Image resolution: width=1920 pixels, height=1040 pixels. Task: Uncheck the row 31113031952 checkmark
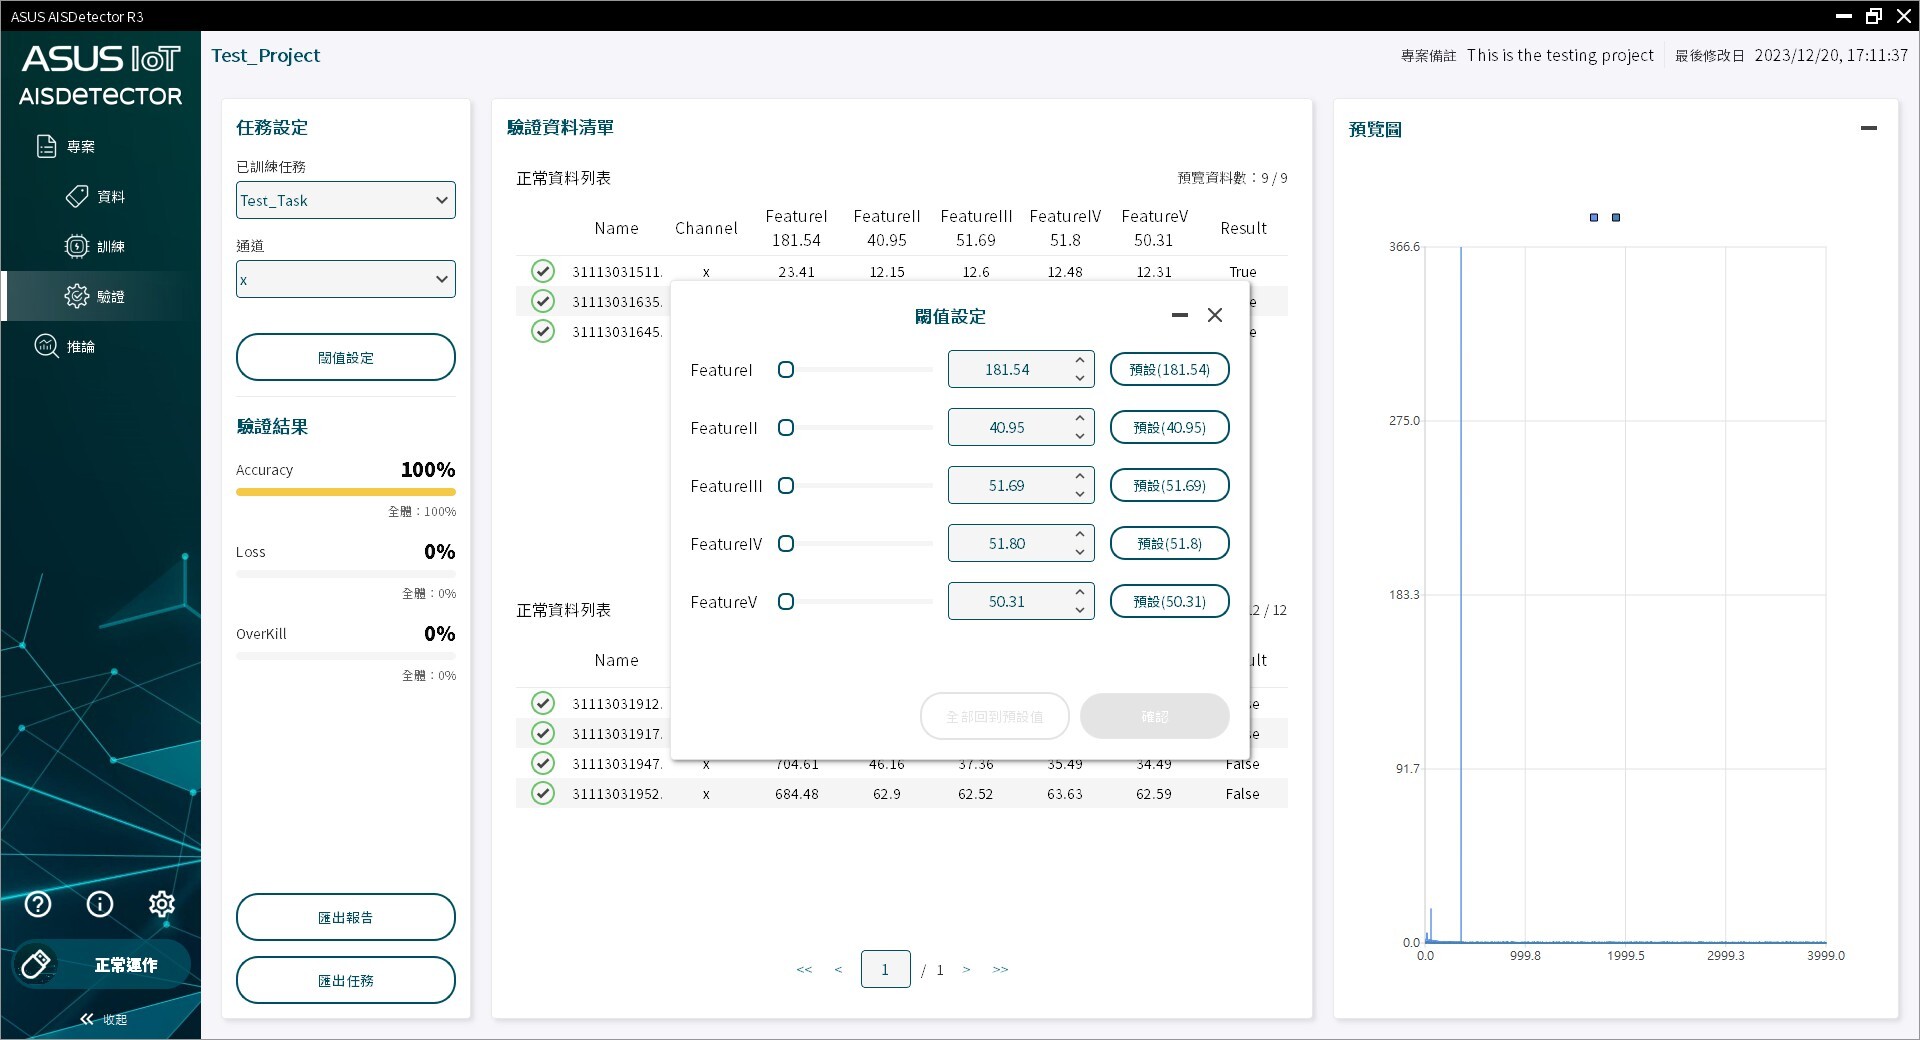[x=543, y=793]
